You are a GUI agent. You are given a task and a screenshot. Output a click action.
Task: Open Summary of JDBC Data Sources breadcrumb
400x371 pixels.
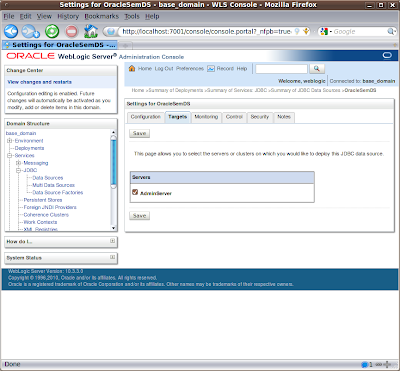pos(305,90)
